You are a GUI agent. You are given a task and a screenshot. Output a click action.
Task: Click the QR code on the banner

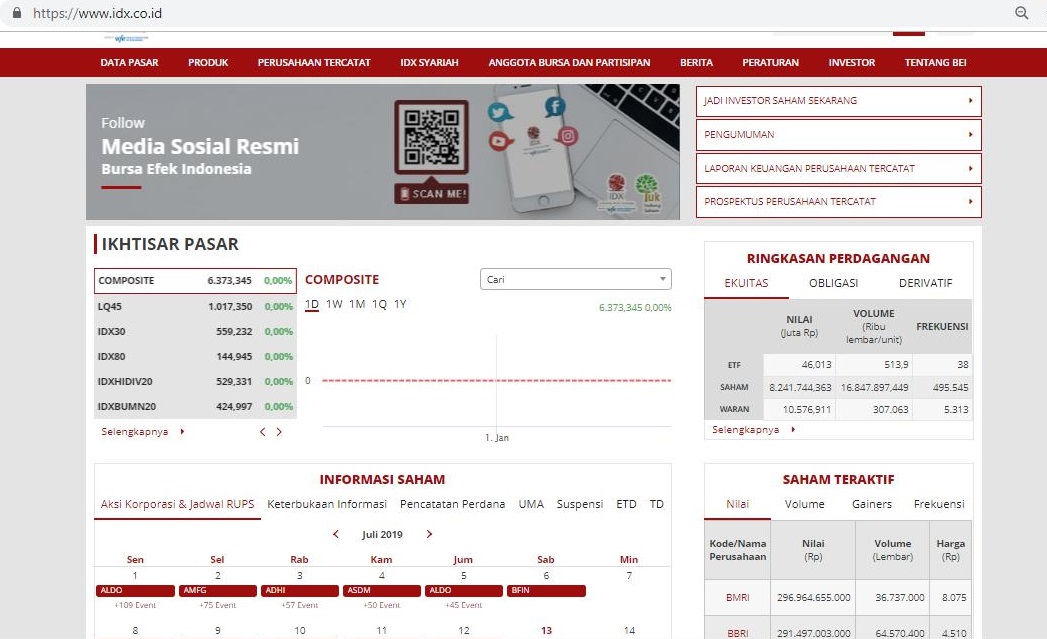pos(431,137)
